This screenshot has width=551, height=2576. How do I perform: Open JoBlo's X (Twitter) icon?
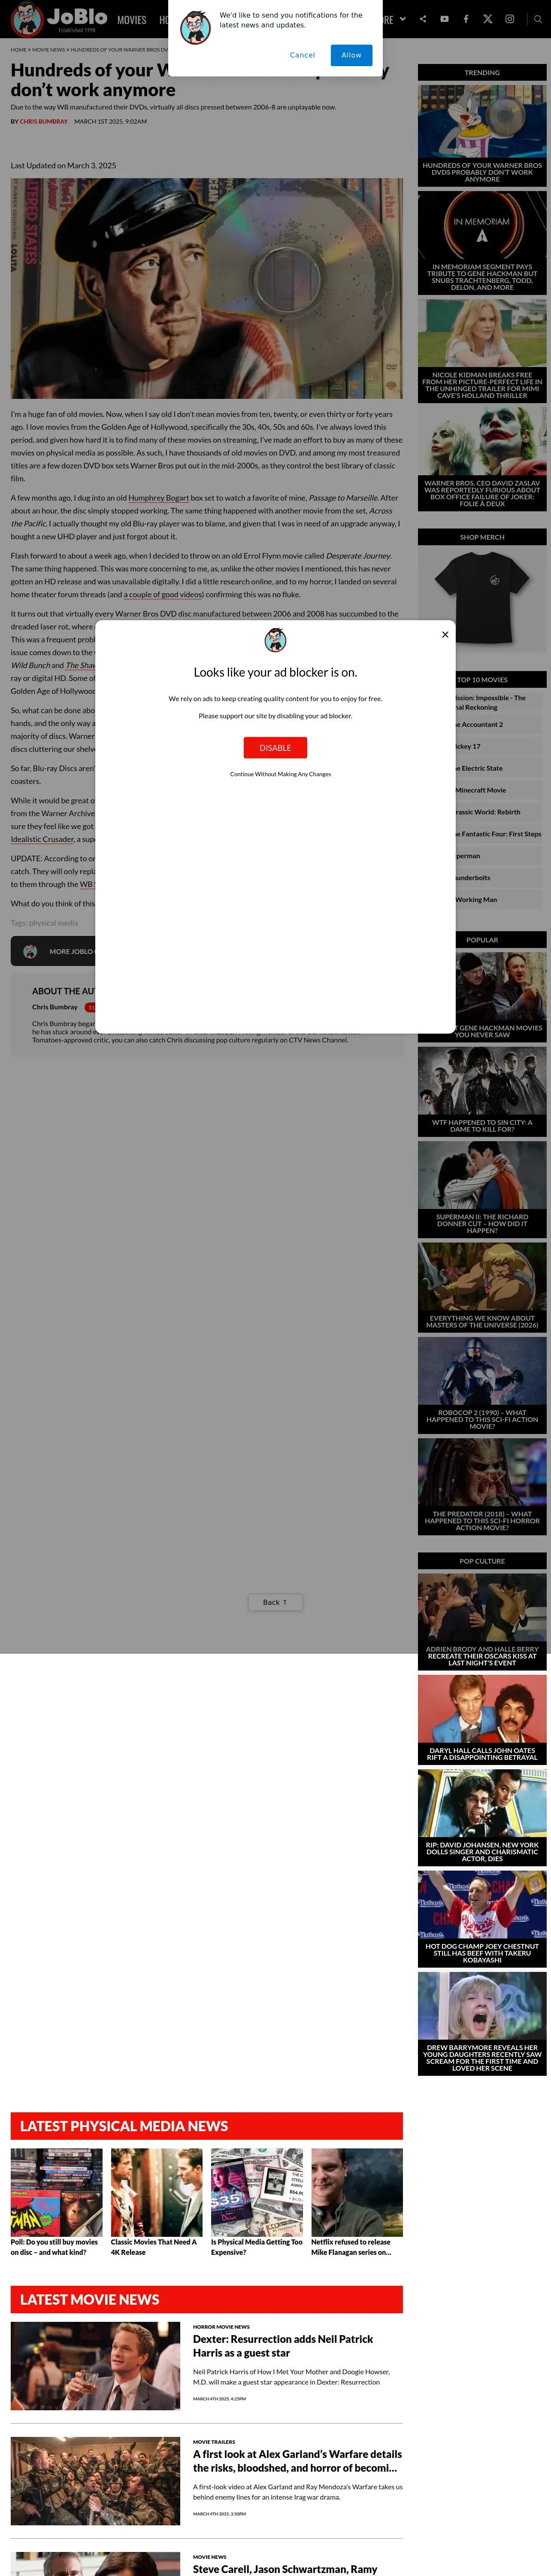pos(488,19)
